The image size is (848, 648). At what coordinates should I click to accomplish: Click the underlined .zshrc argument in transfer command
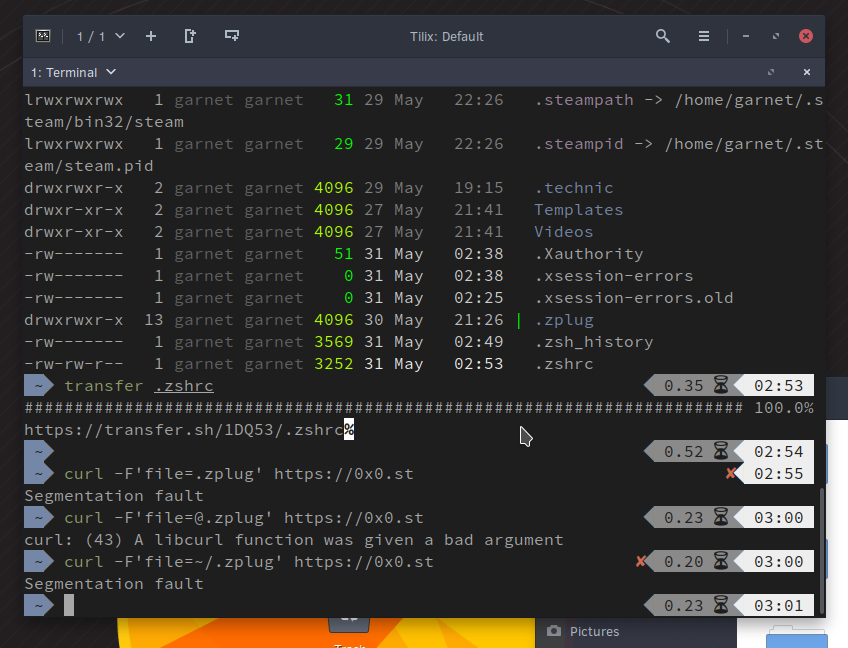click(184, 386)
